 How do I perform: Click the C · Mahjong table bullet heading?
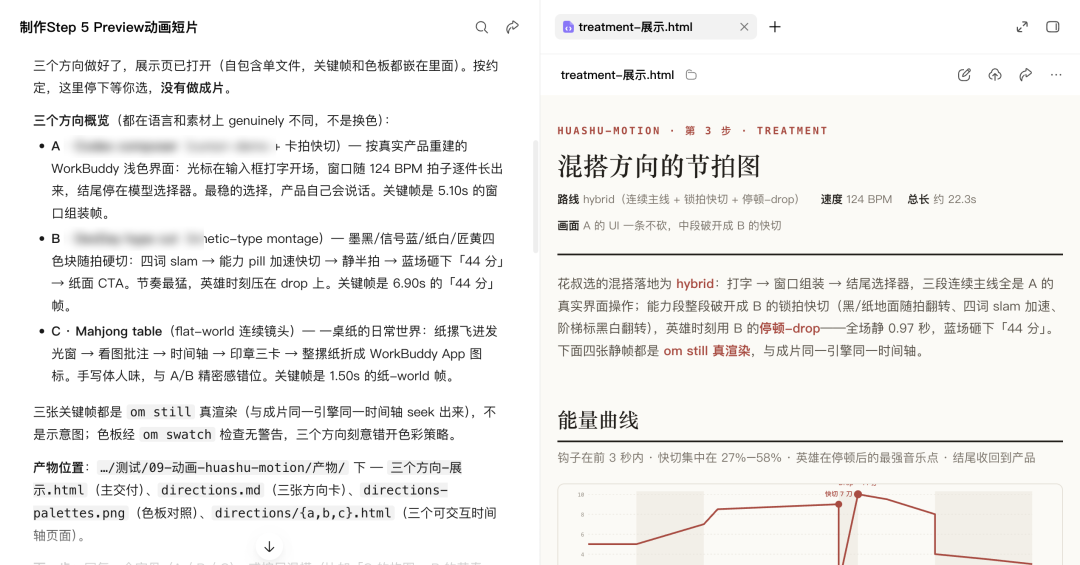point(107,331)
